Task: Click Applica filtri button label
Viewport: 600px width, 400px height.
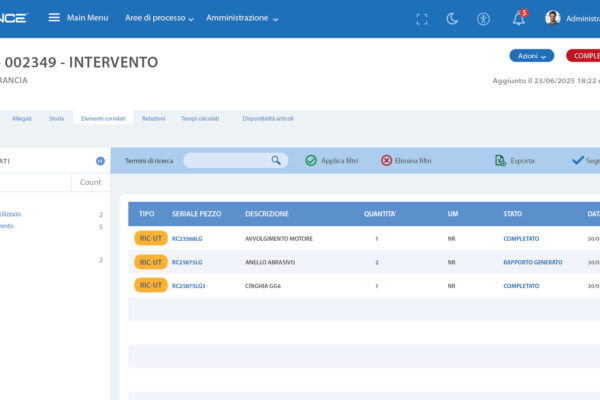Action: pos(340,161)
